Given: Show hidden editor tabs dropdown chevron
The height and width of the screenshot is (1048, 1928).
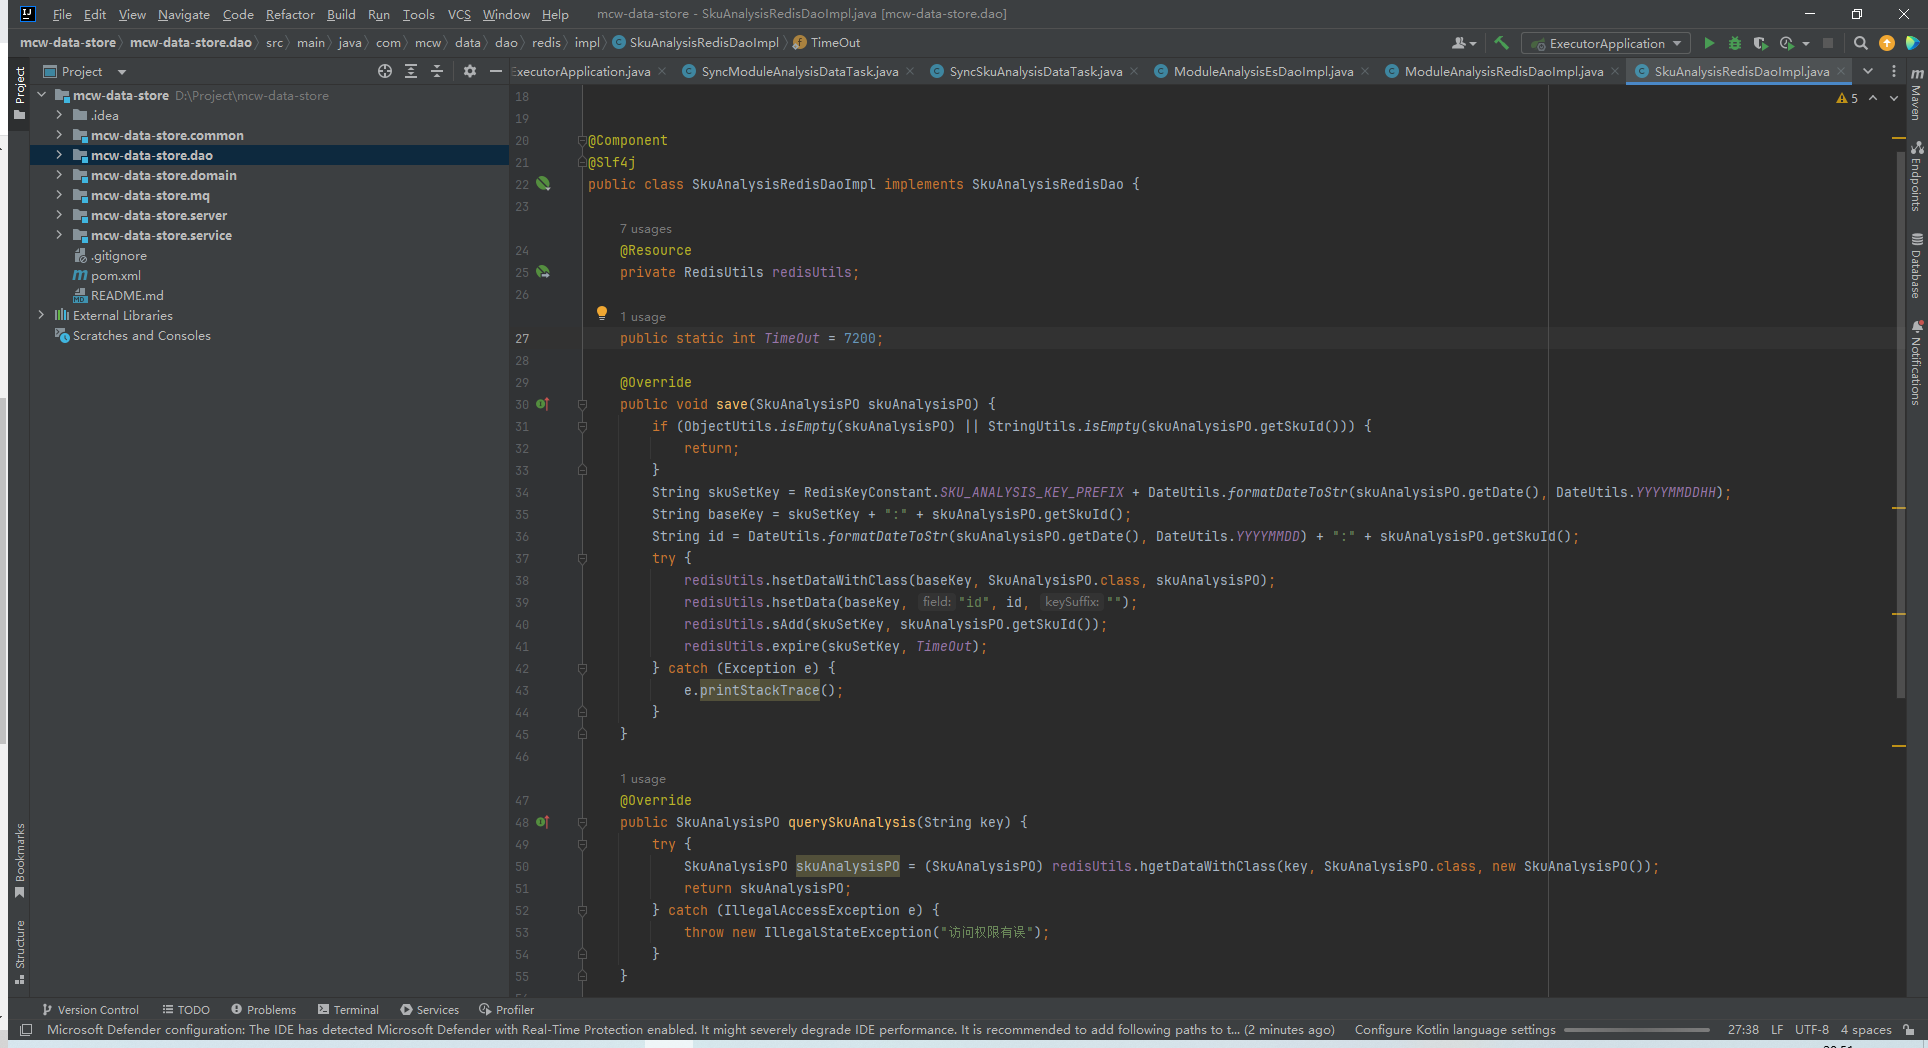Looking at the screenshot, I should click(1868, 71).
